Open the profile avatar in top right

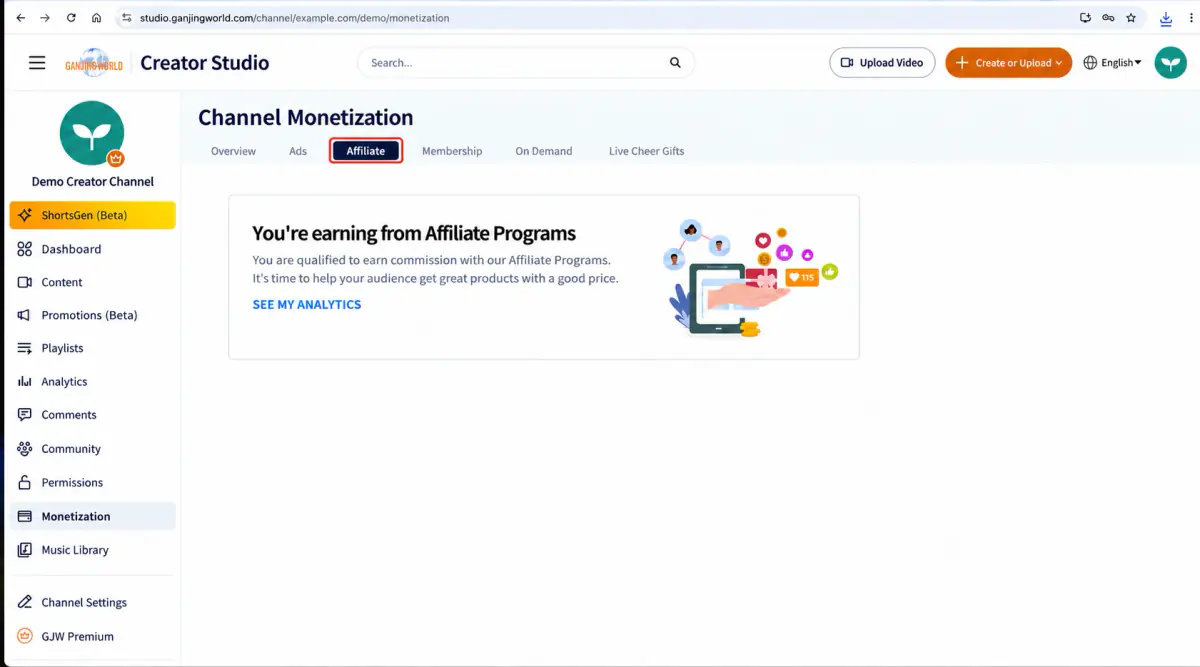point(1171,62)
